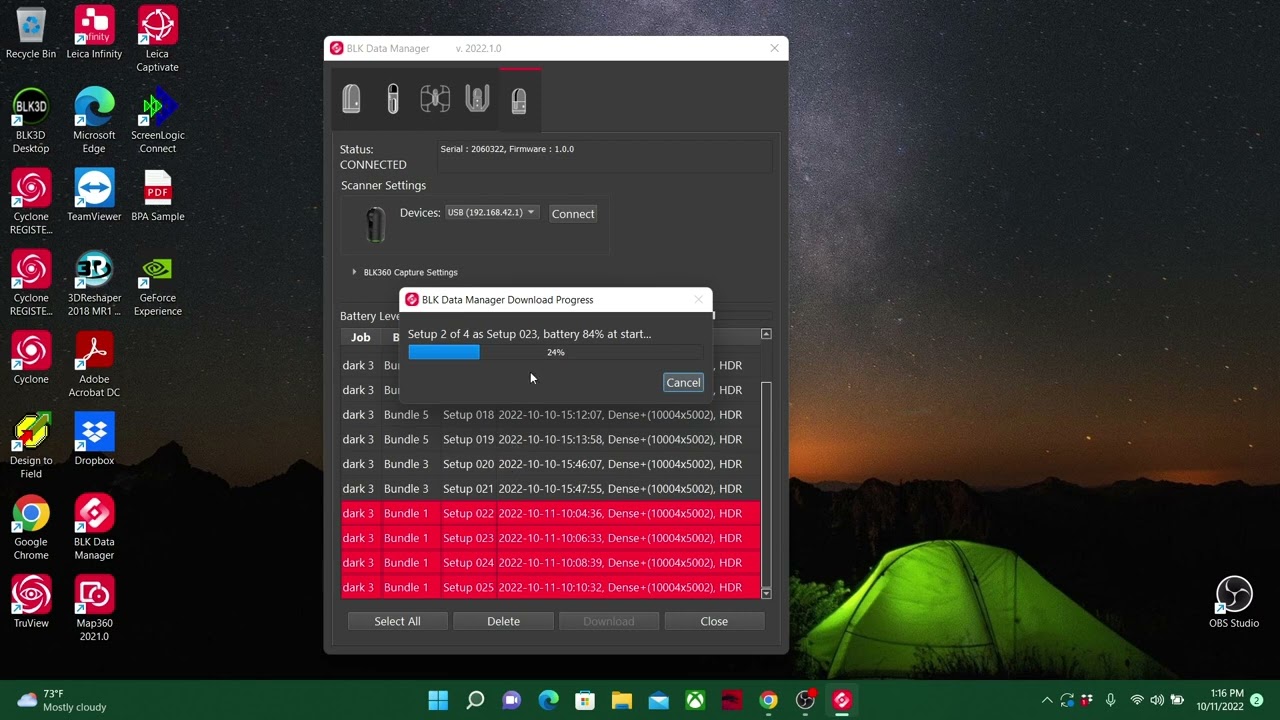This screenshot has height=720, width=1280.
Task: Cancel the download in progress
Action: pyautogui.click(x=684, y=383)
